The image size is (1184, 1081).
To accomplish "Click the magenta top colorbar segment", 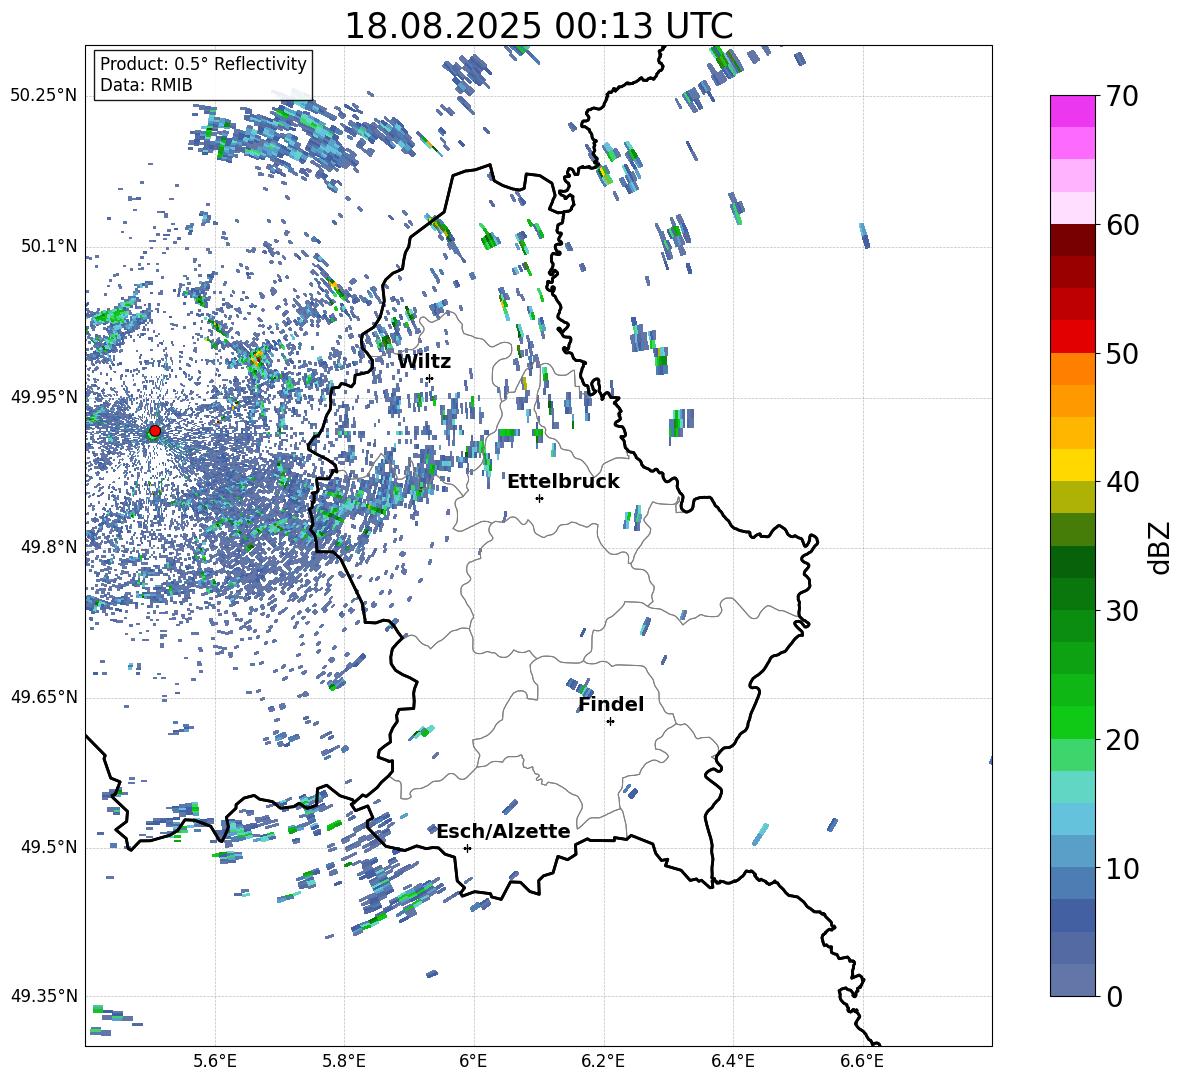I will point(1073,112).
